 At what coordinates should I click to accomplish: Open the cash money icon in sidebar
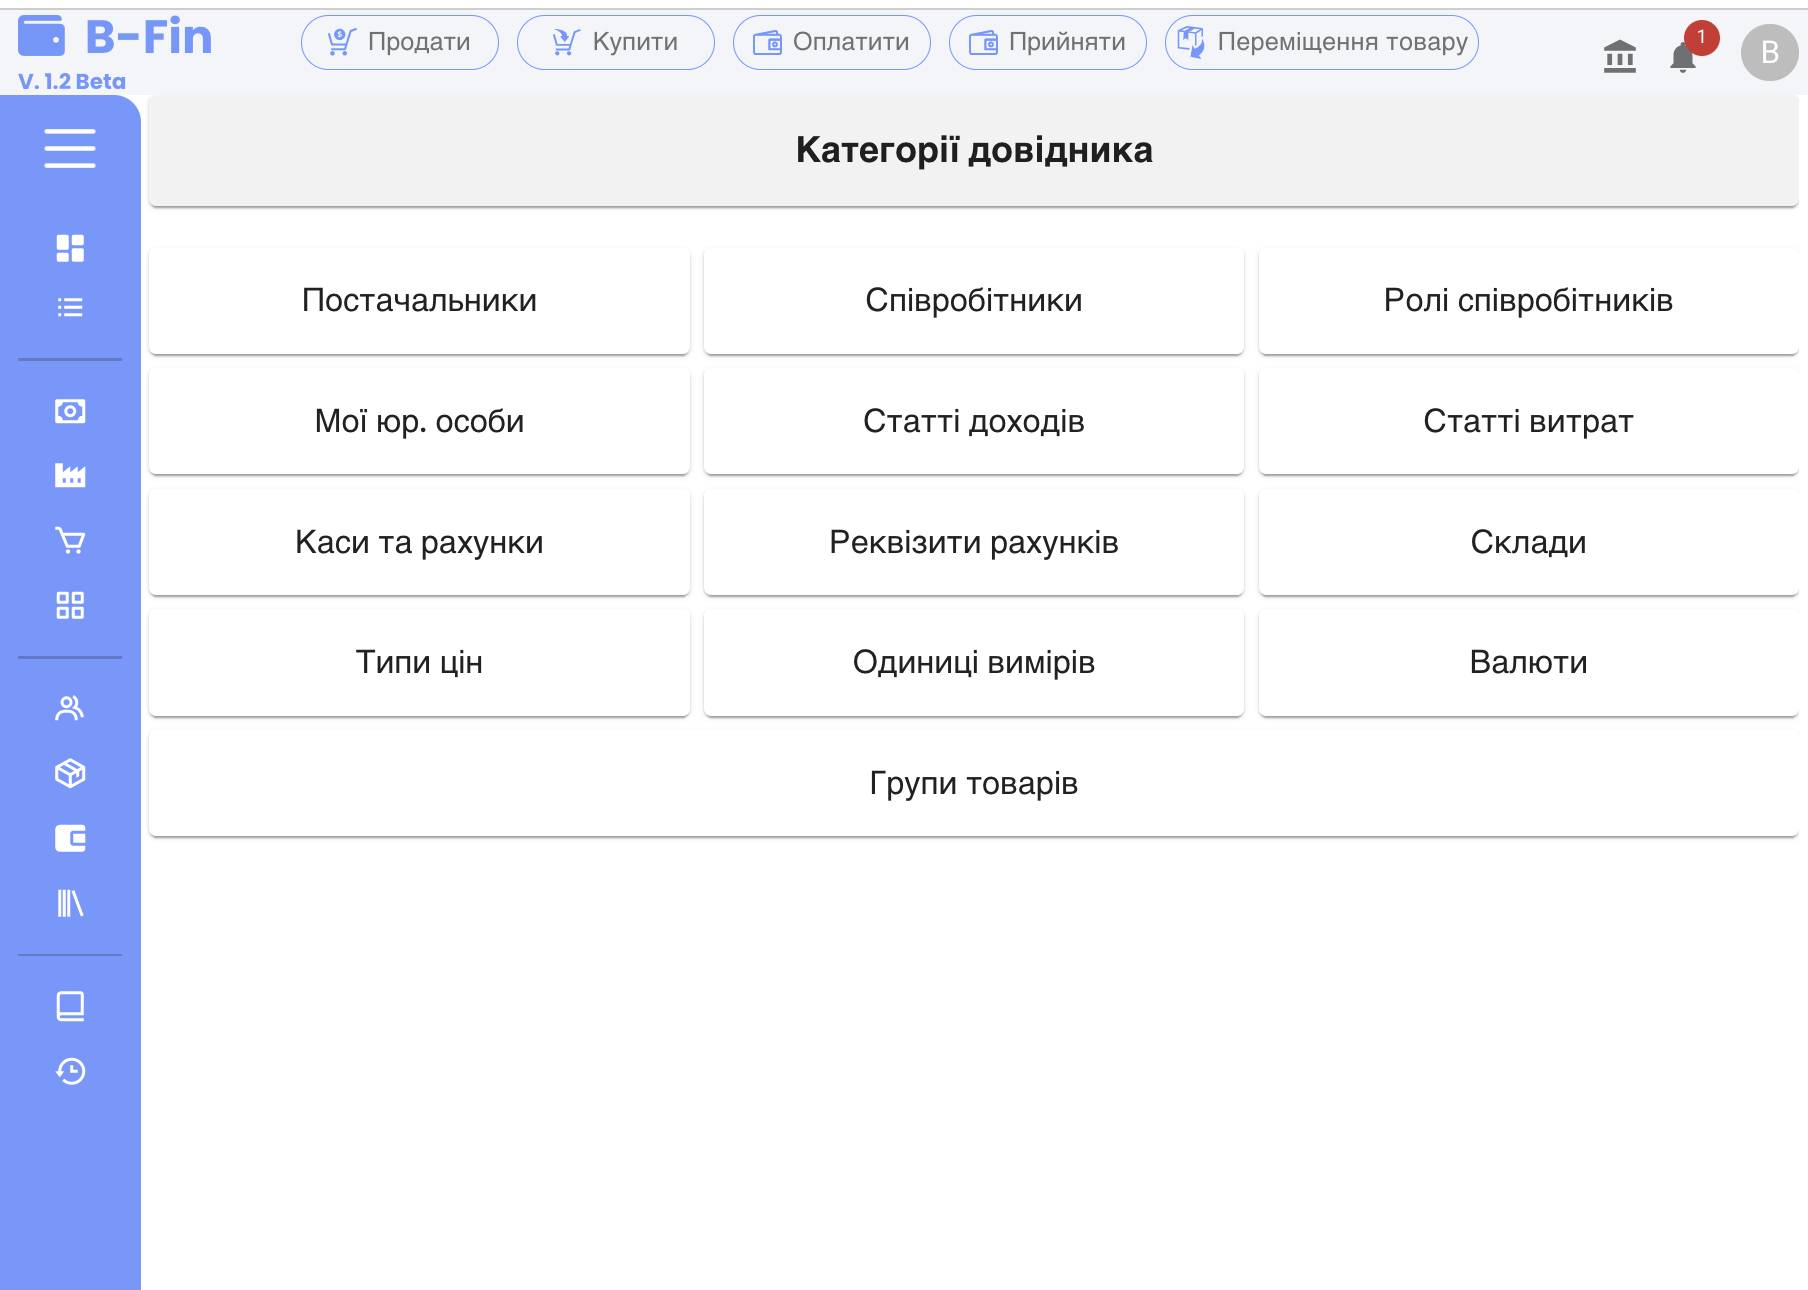tap(70, 411)
